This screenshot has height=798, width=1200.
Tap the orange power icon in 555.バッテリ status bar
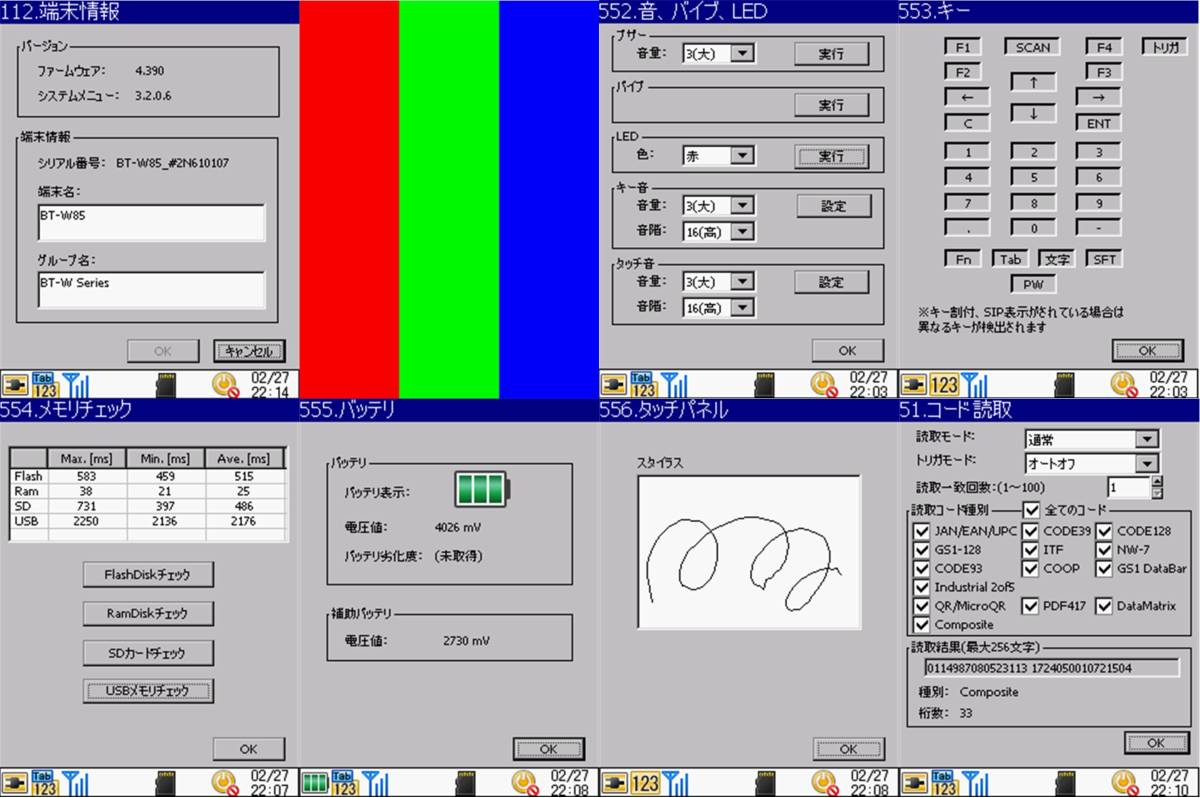pos(523,783)
